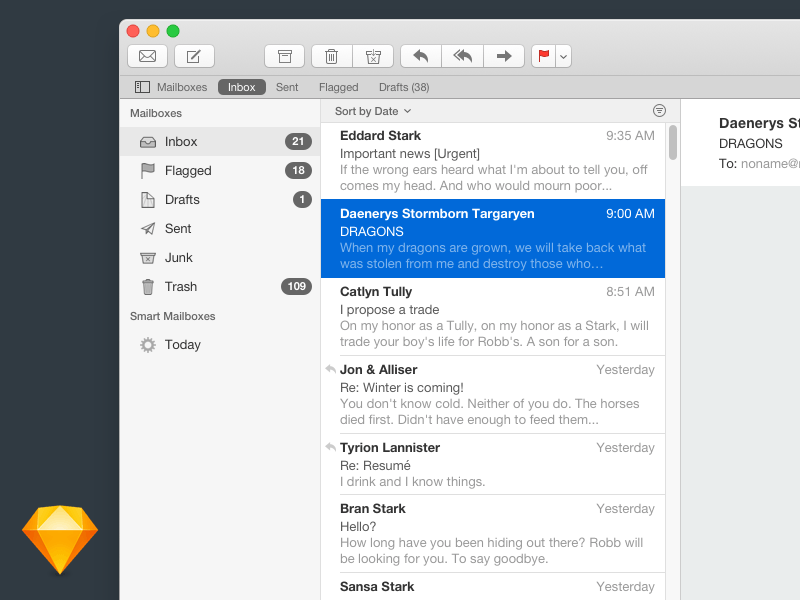The height and width of the screenshot is (600, 800).
Task: Delete the selected message
Action: [331, 56]
